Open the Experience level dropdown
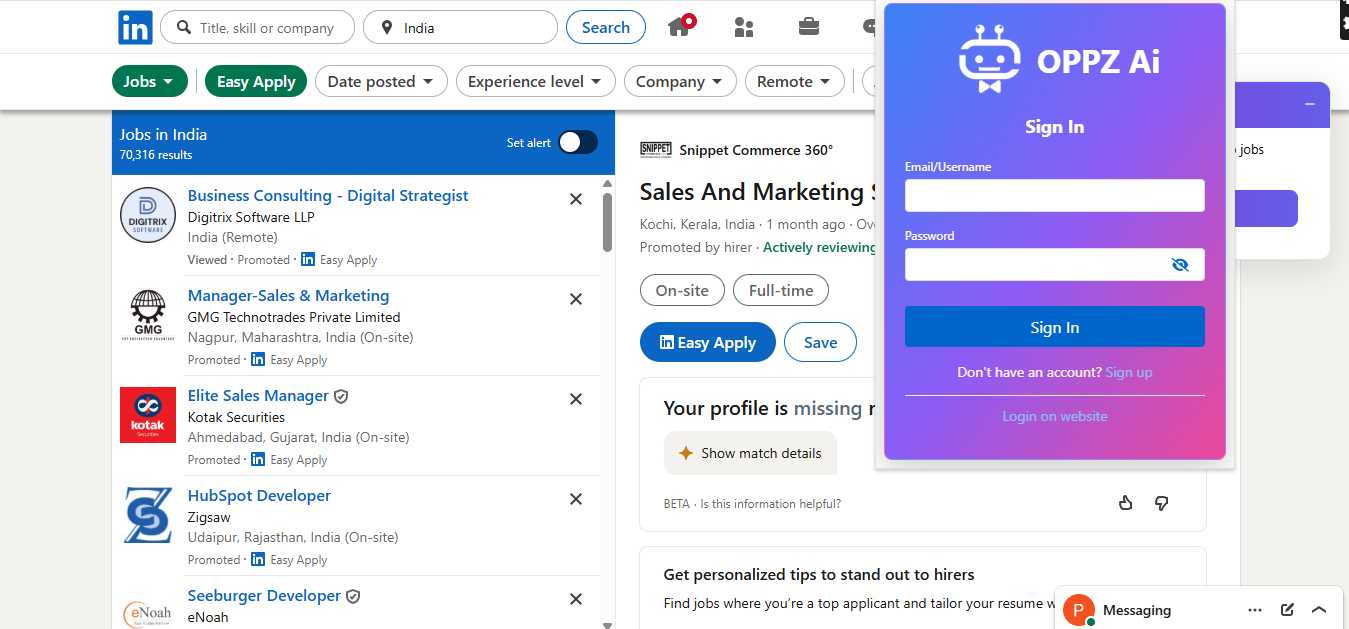The image size is (1349, 629). click(x=535, y=82)
